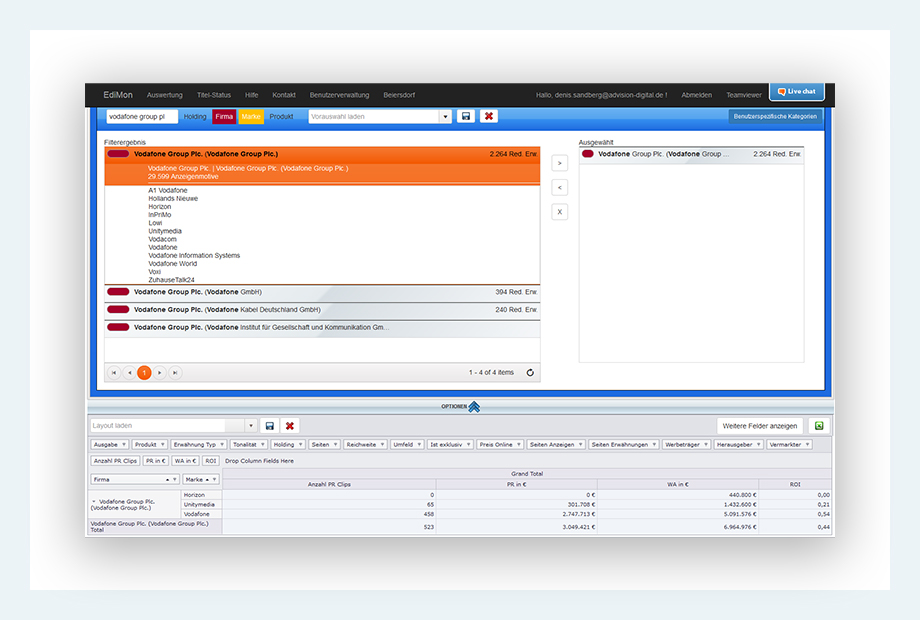
Task: Collapse the Optionen panel with the double chevron
Action: pos(474,406)
